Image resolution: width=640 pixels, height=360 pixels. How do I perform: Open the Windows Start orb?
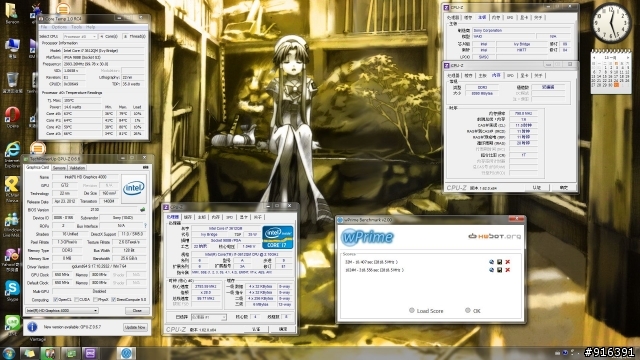click(x=9, y=353)
